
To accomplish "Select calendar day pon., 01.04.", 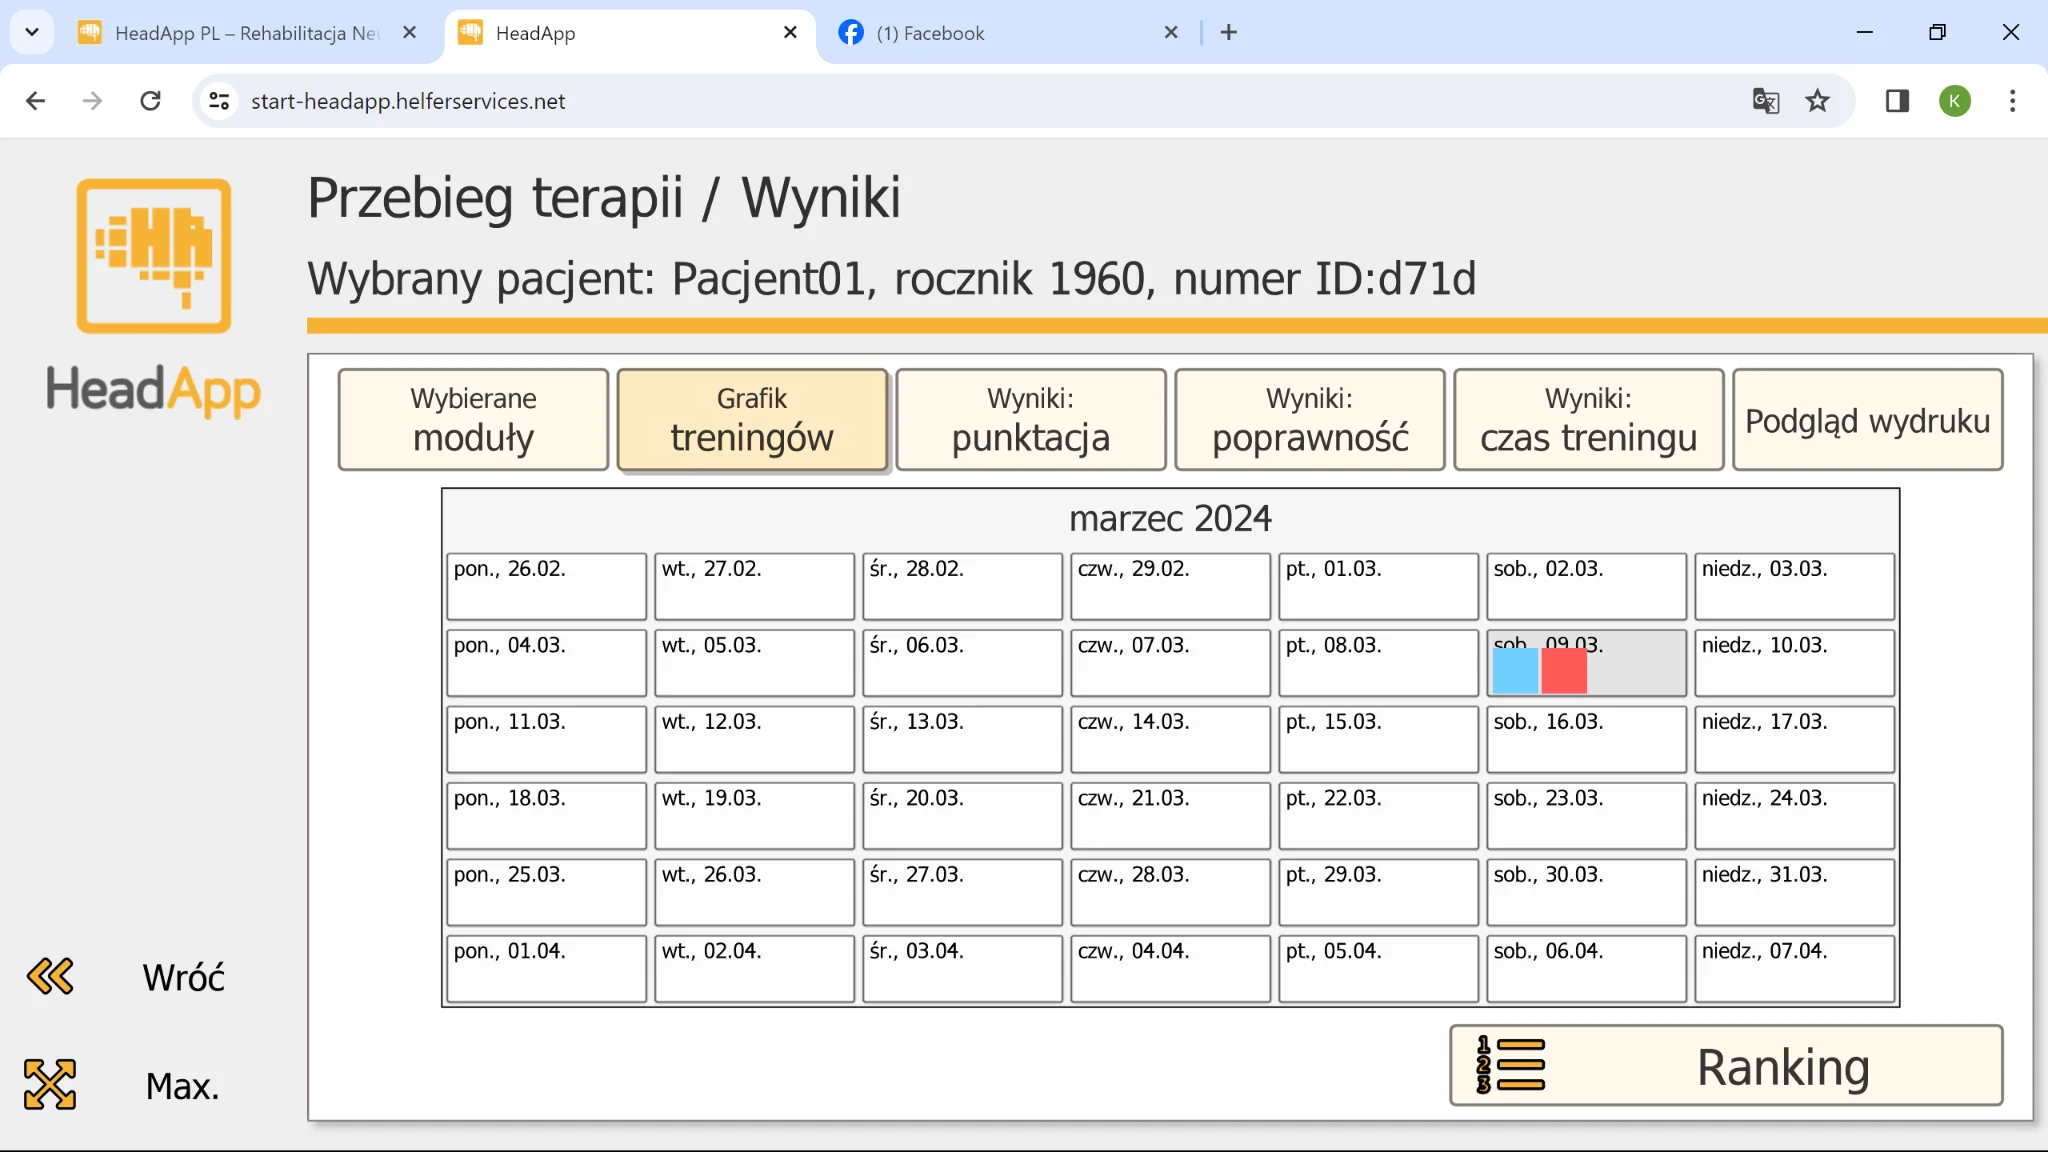I will 546,969.
